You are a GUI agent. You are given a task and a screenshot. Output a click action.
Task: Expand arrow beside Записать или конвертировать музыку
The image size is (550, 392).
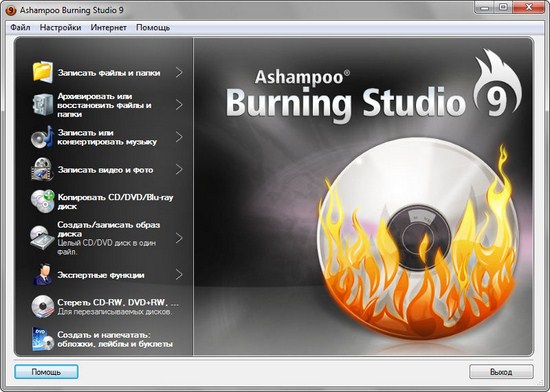179,137
